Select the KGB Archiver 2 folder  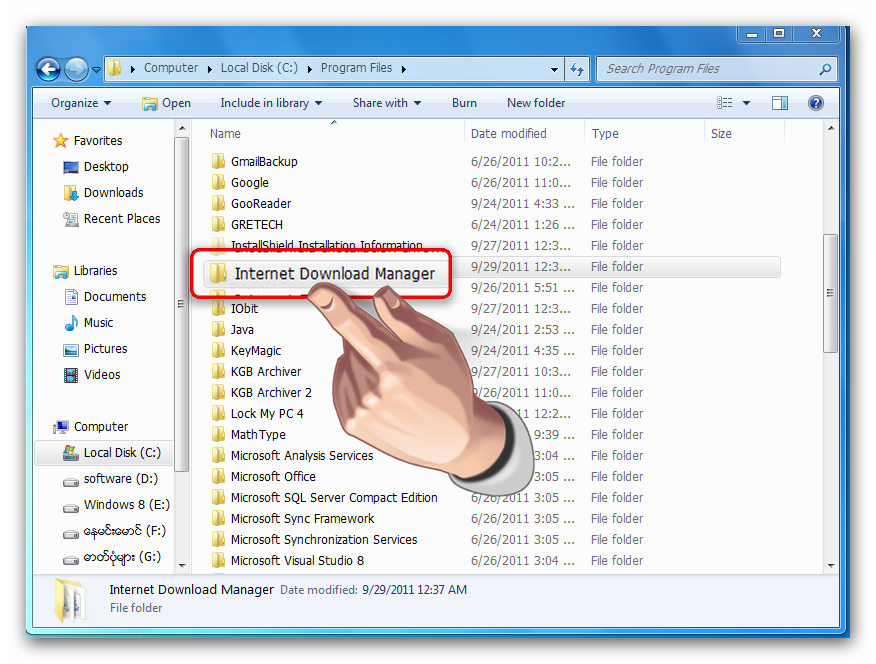[261, 393]
